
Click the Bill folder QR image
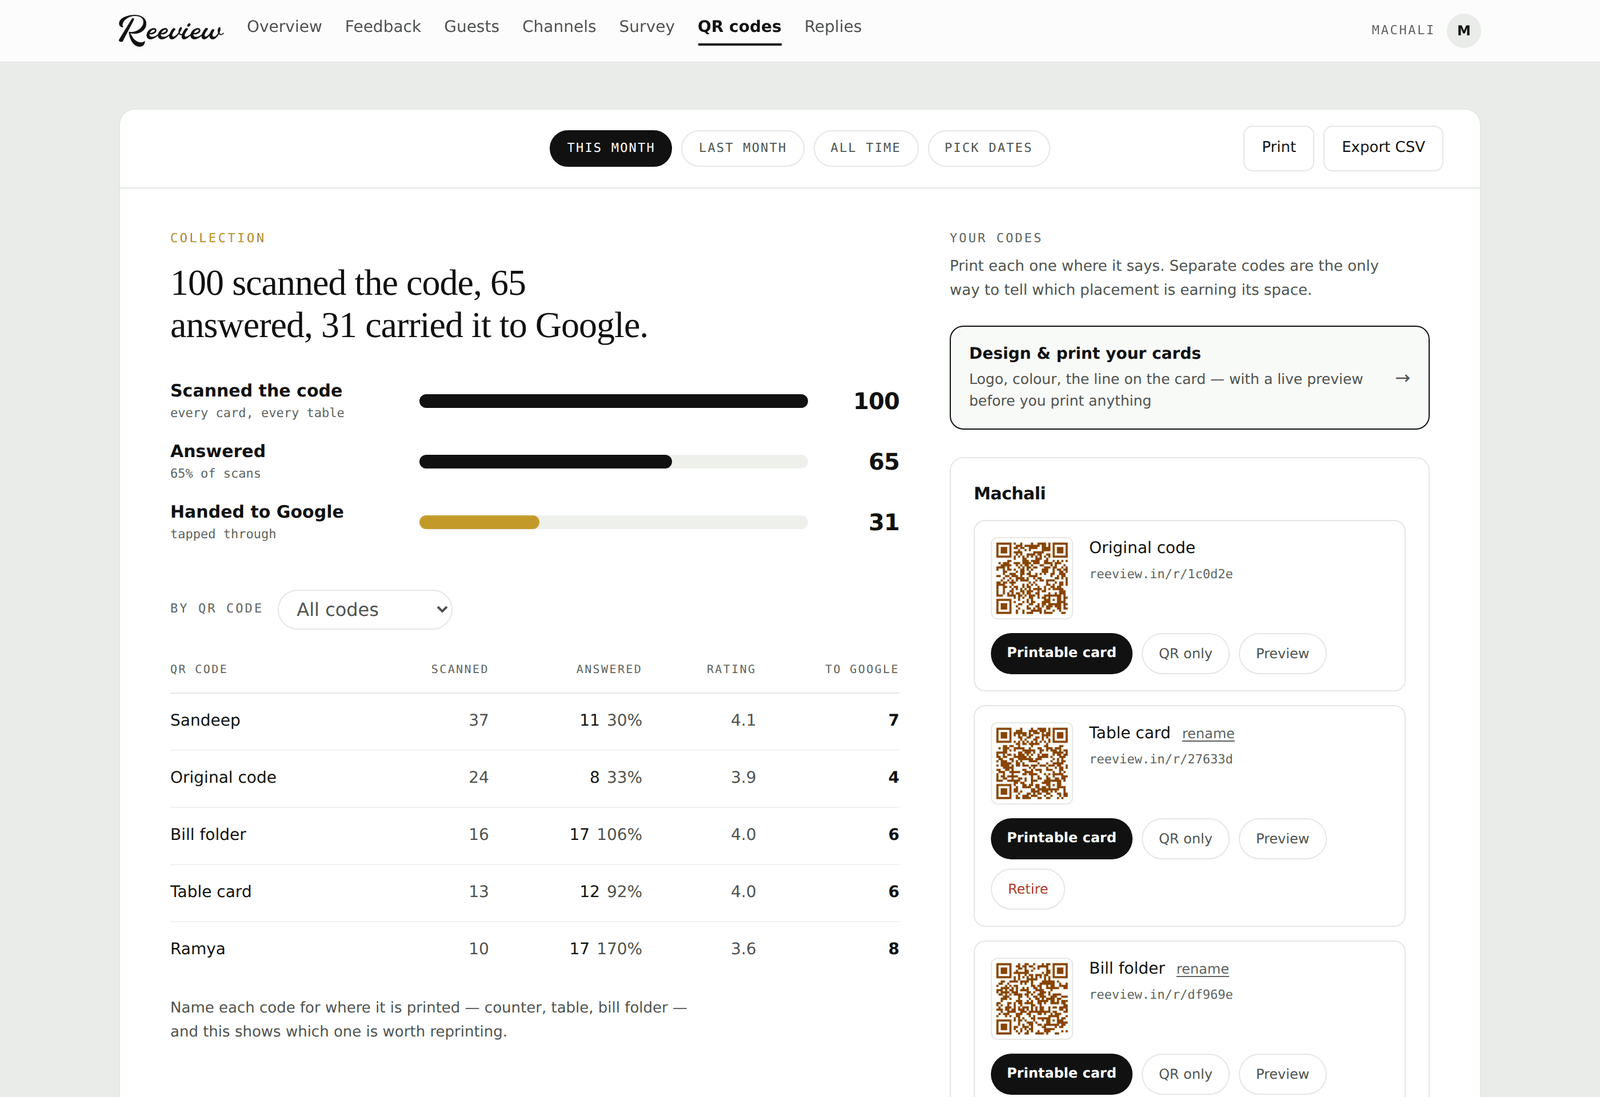coord(1032,999)
